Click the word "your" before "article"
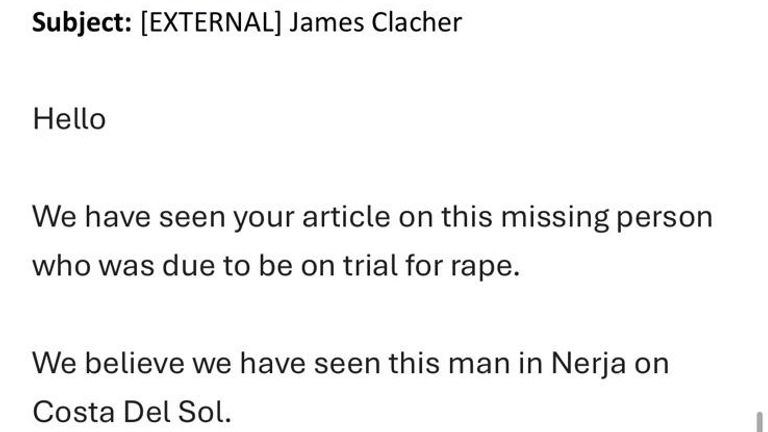768x432 pixels. [x=260, y=216]
